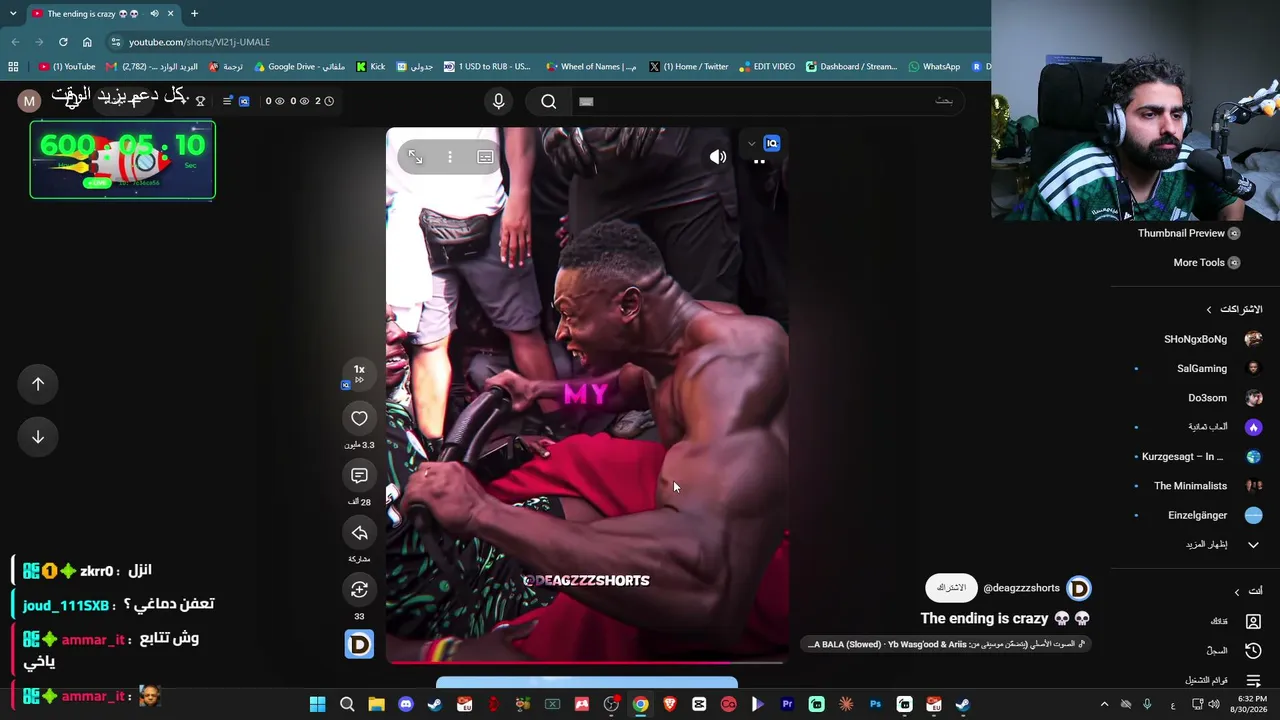Launch Photoshop from the taskbar

click(875, 705)
